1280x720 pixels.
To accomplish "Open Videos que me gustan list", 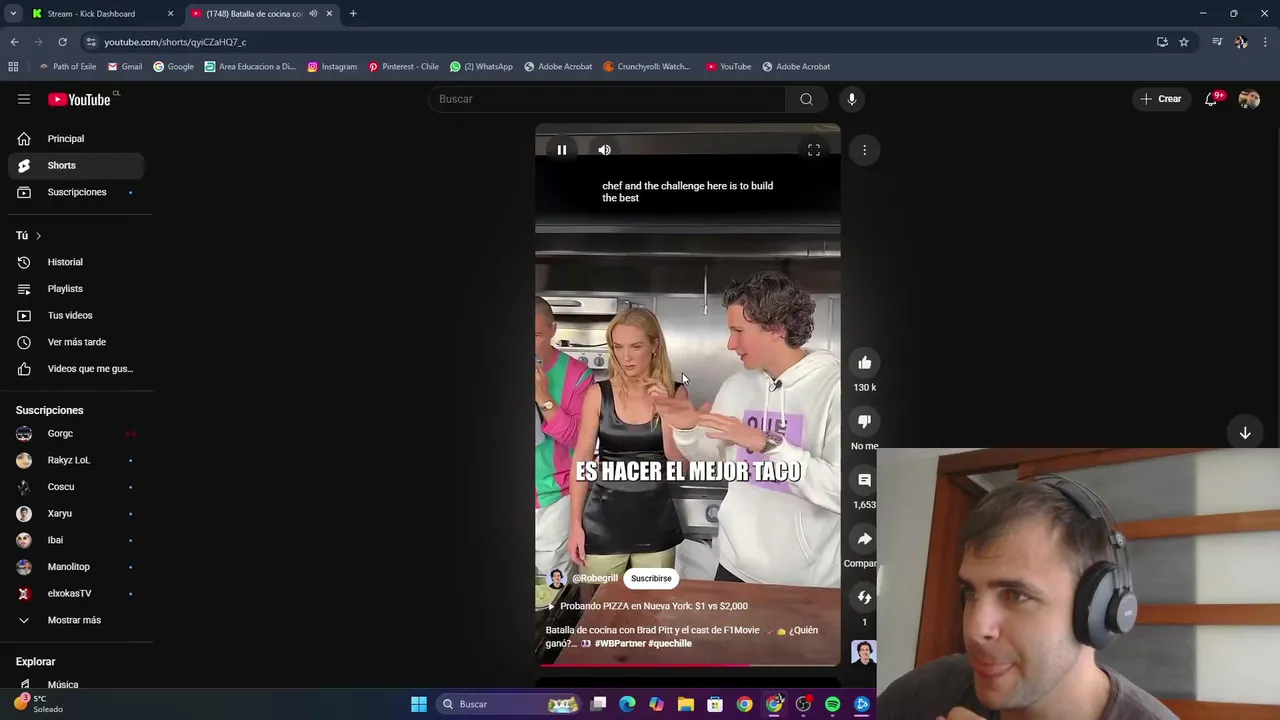I will [75, 369].
